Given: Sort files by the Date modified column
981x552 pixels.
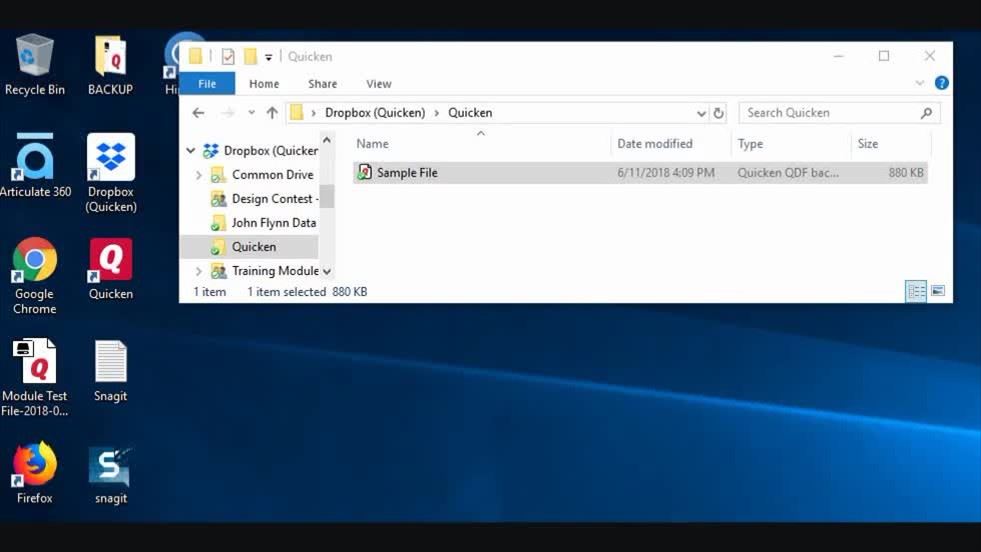Looking at the screenshot, I should coord(655,144).
